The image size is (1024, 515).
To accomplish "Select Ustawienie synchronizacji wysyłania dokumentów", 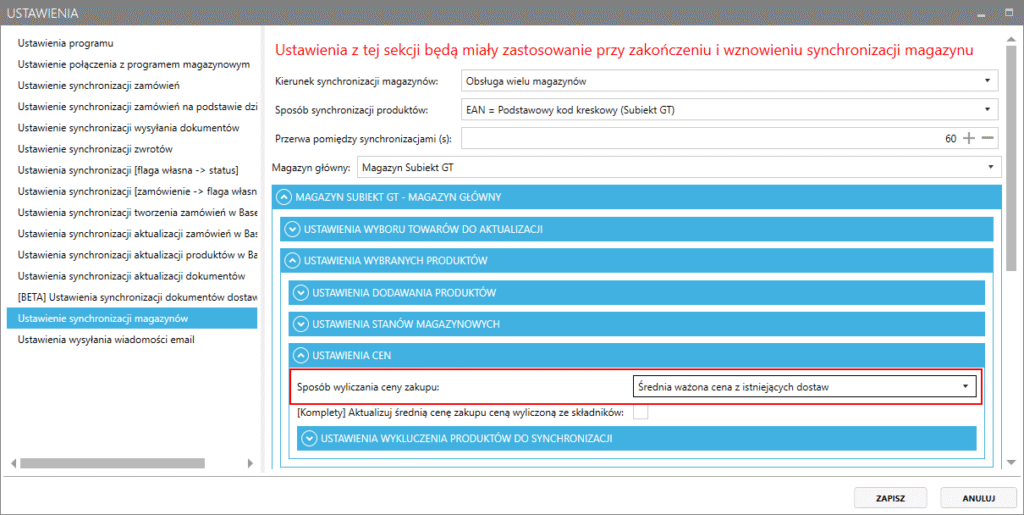I will pos(129,128).
